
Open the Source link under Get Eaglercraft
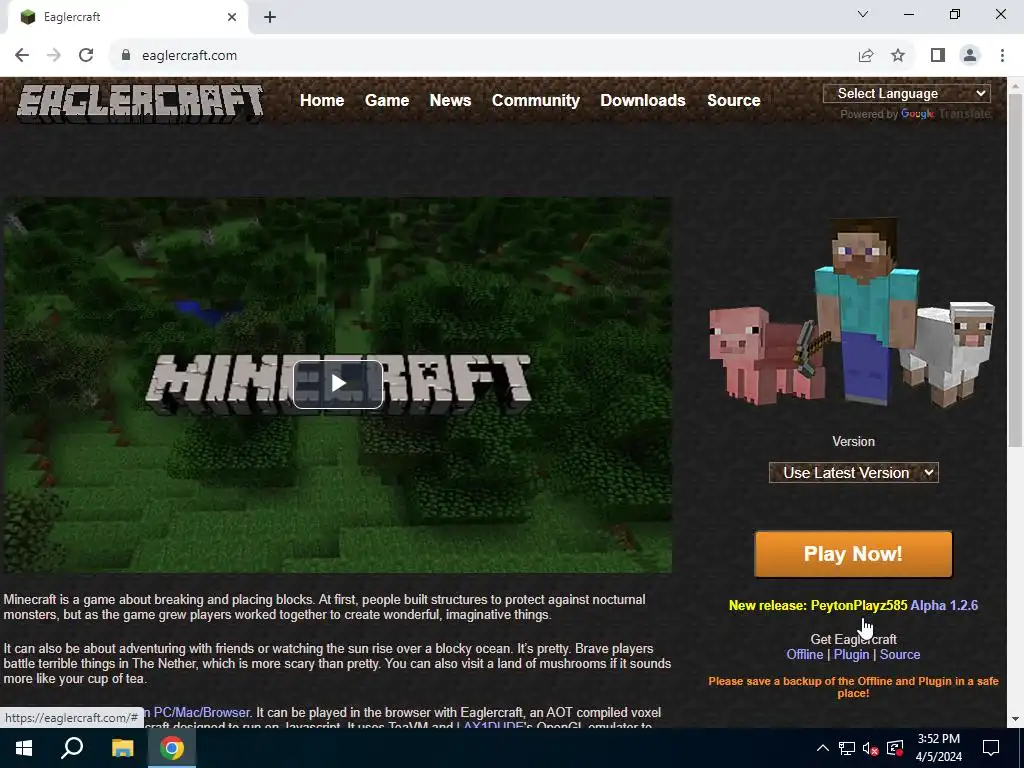pyautogui.click(x=900, y=654)
